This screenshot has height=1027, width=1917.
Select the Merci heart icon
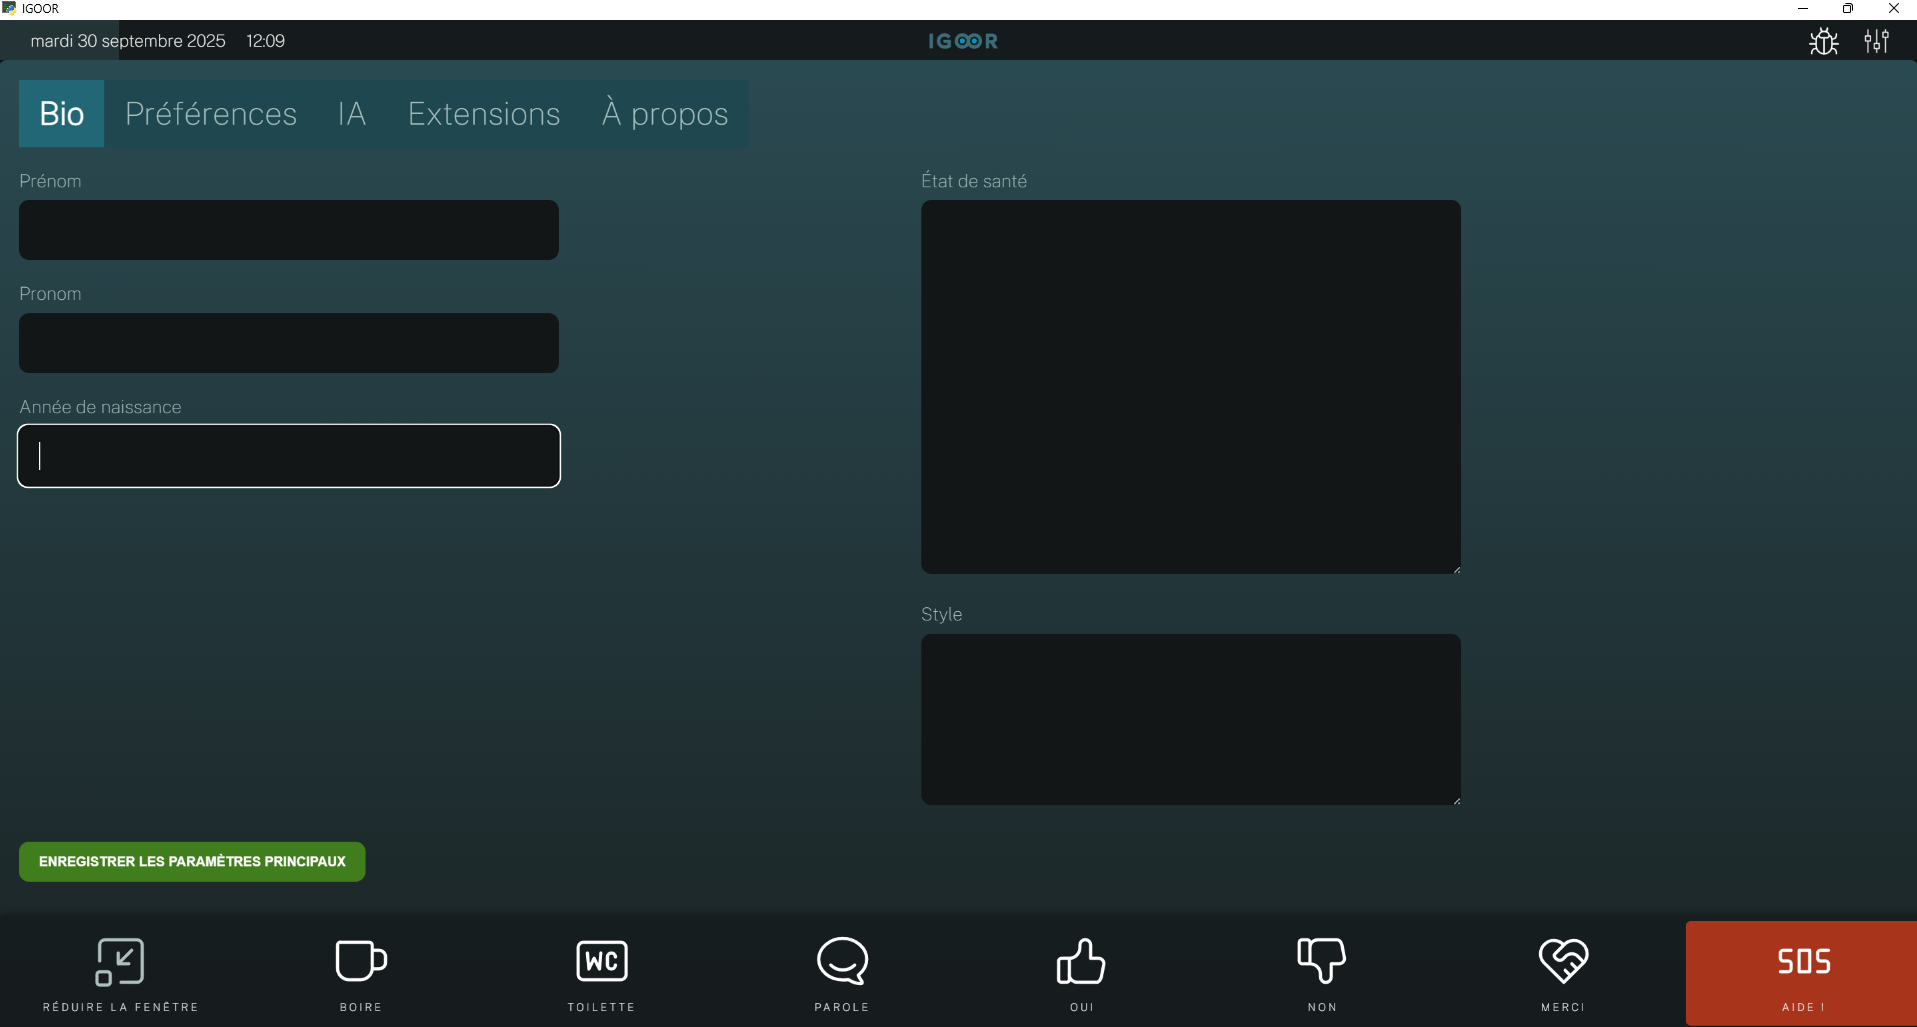click(x=1563, y=961)
